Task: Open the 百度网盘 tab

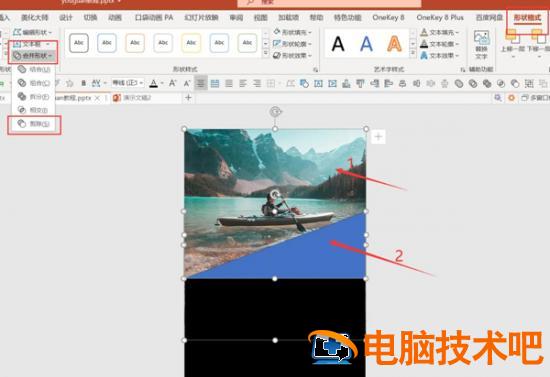Action: pyautogui.click(x=489, y=18)
